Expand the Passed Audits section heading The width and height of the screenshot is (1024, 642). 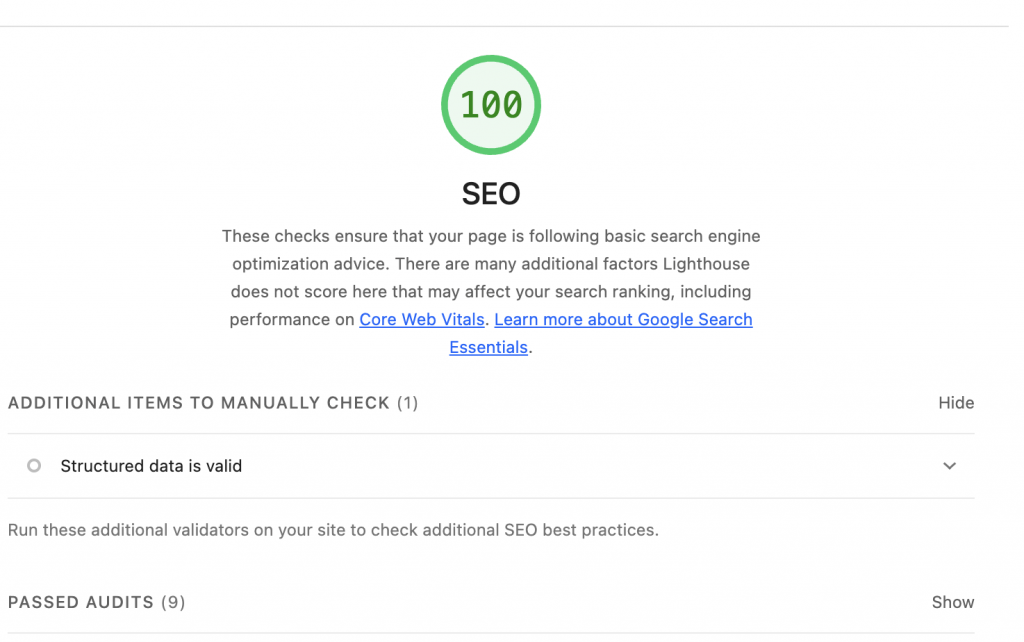point(81,602)
